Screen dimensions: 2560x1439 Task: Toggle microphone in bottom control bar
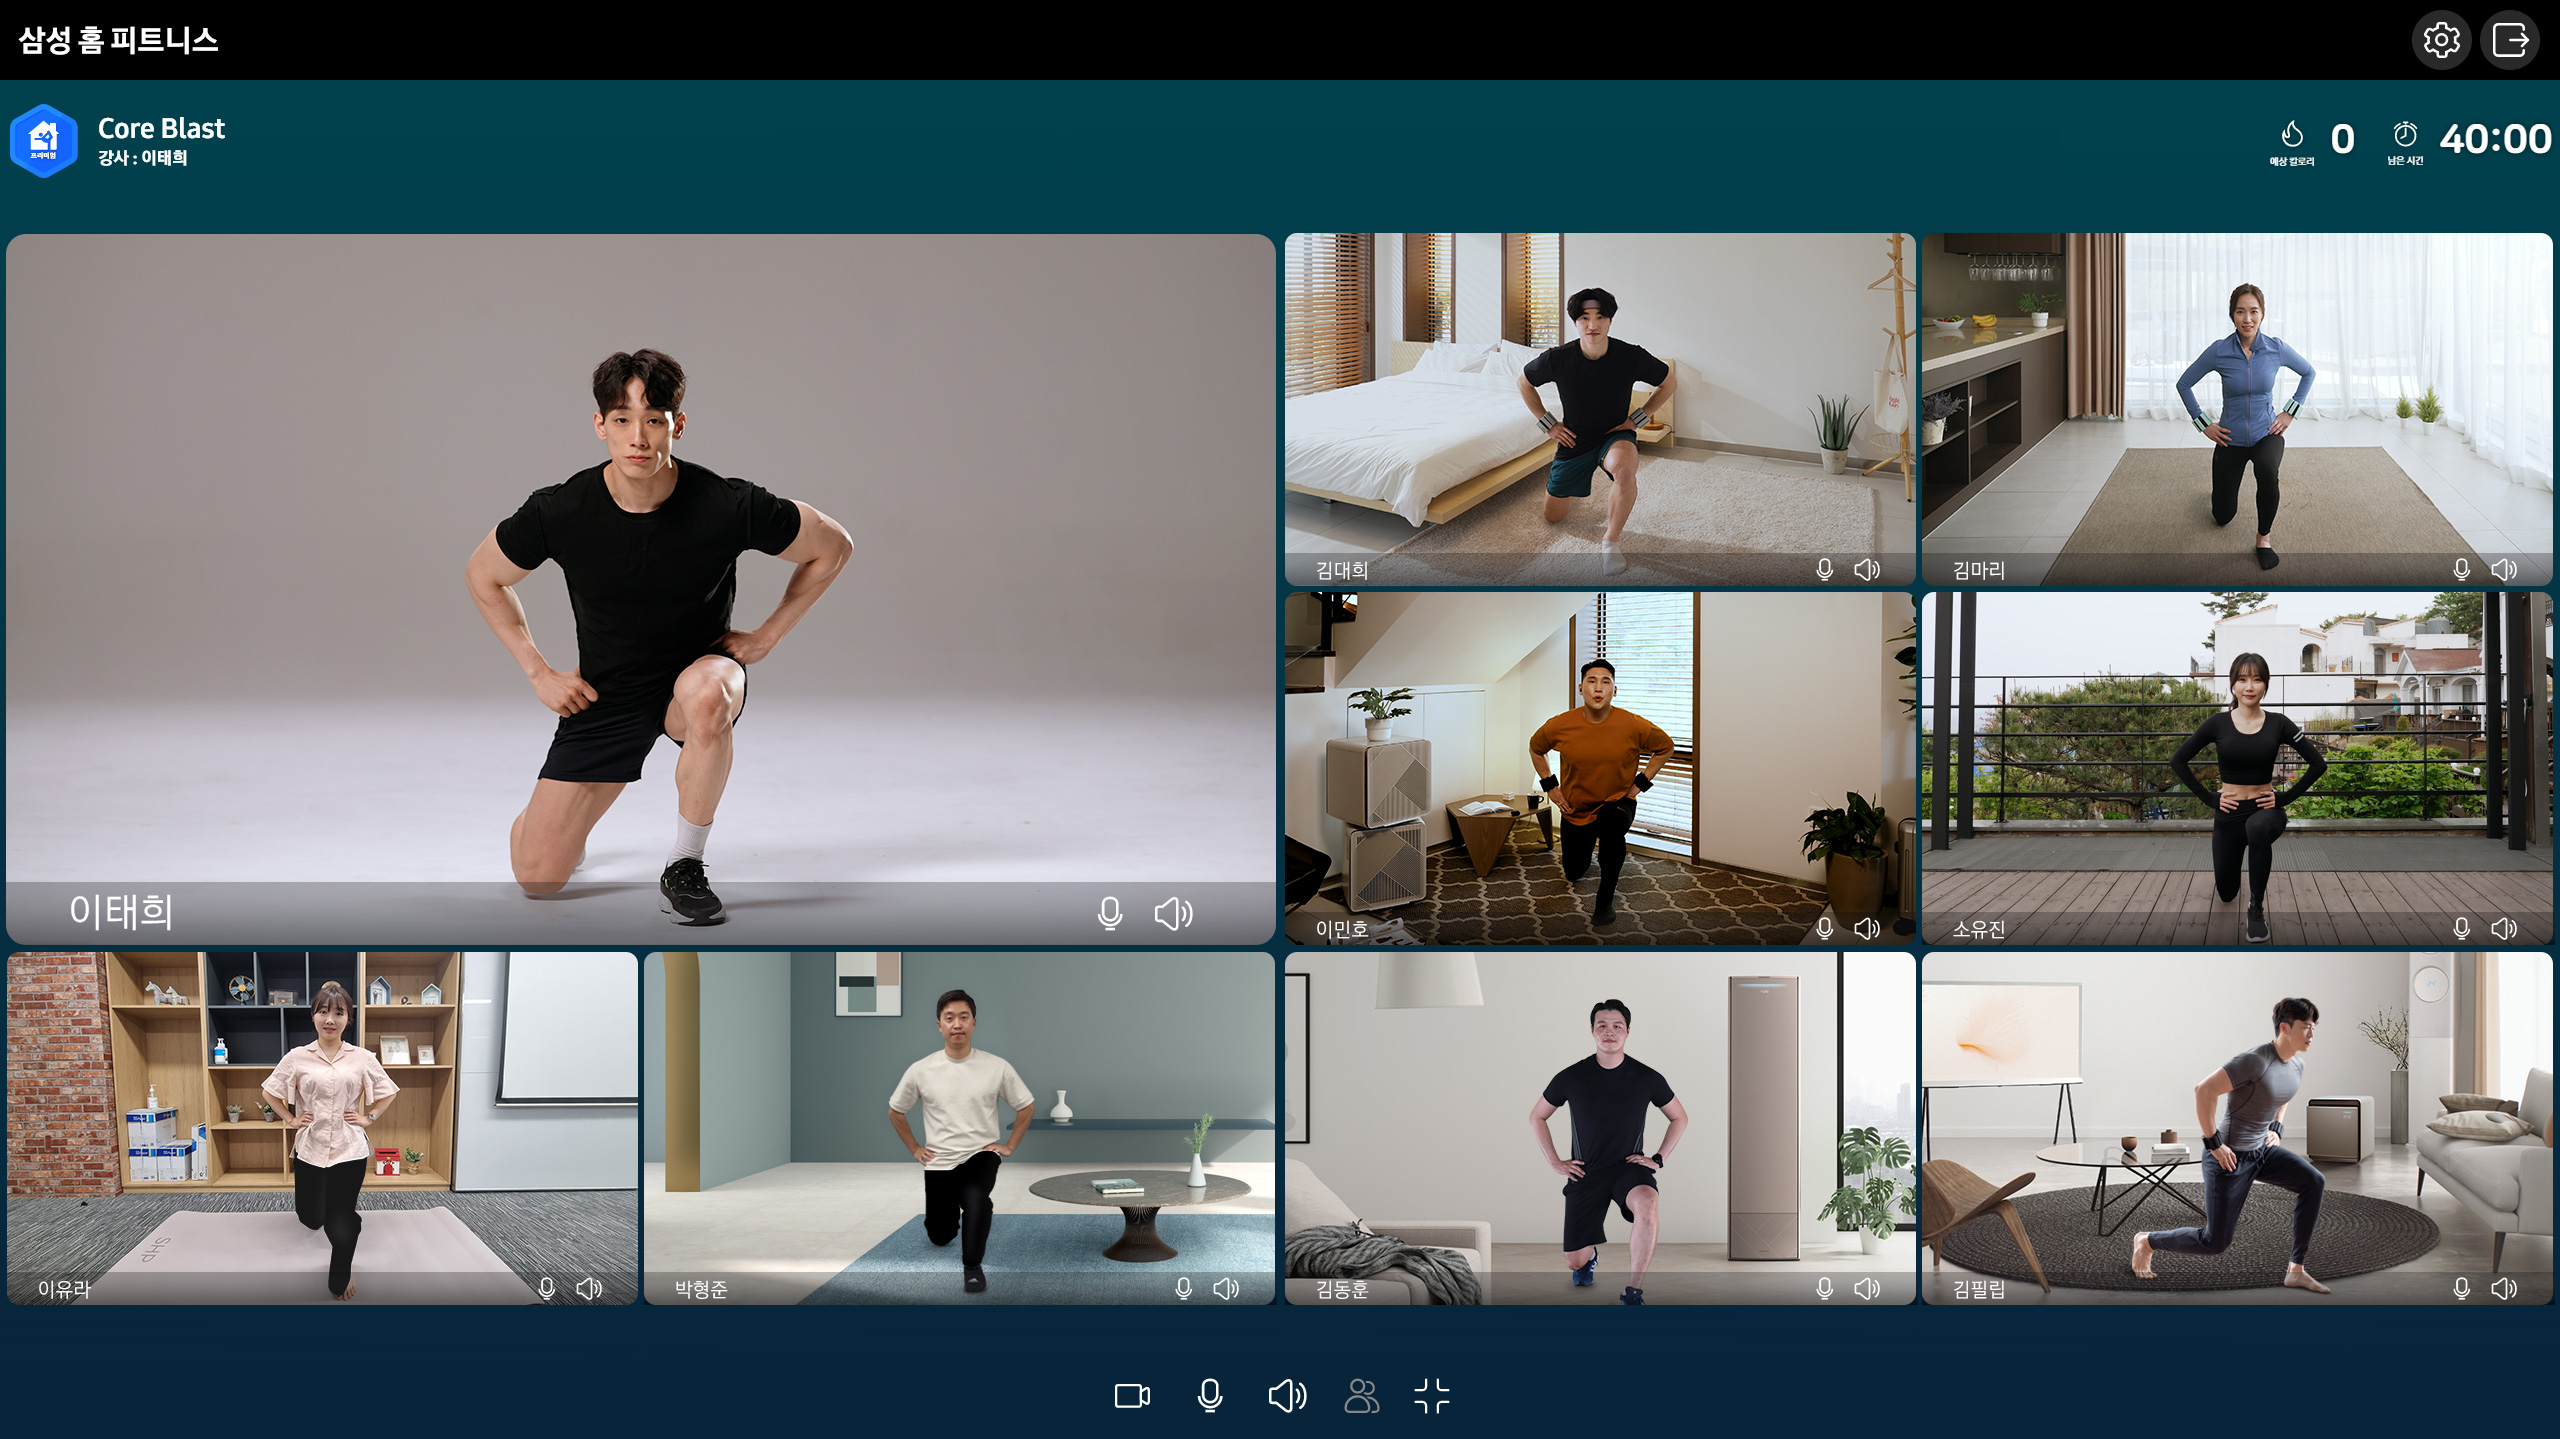pyautogui.click(x=1209, y=1395)
